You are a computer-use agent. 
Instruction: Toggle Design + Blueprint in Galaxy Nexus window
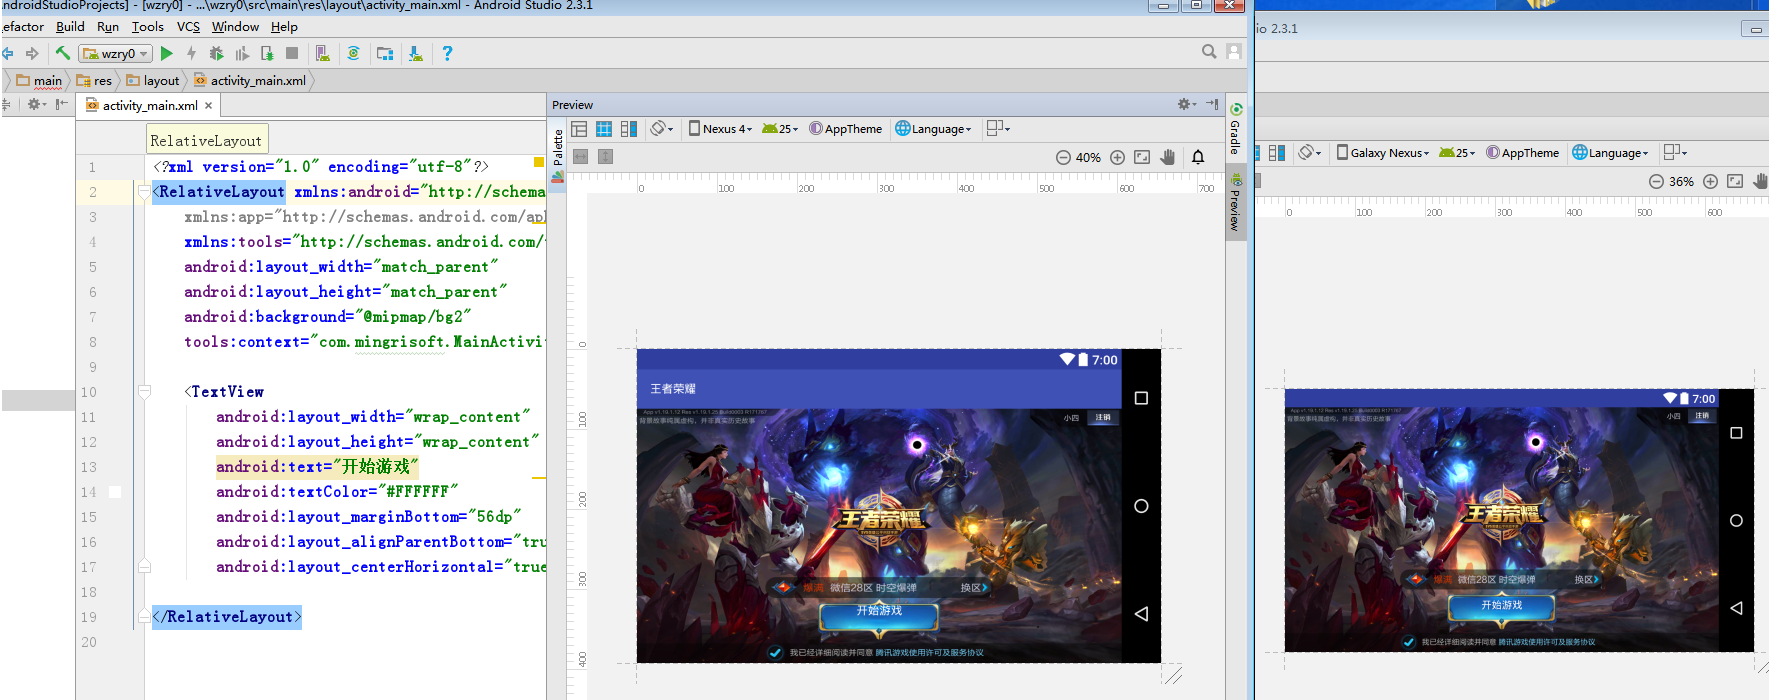tap(1277, 153)
